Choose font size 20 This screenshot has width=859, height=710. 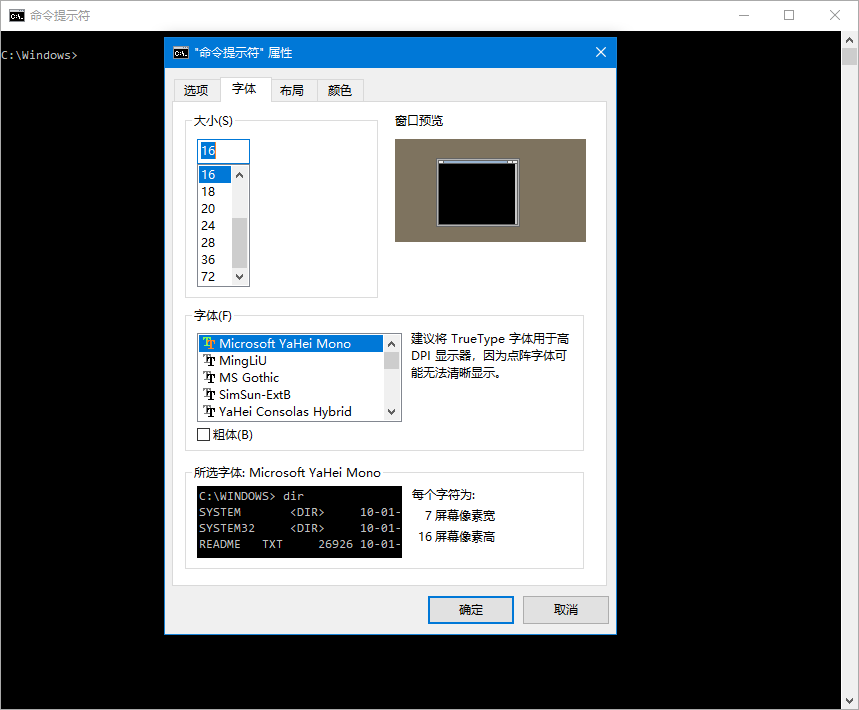214,209
